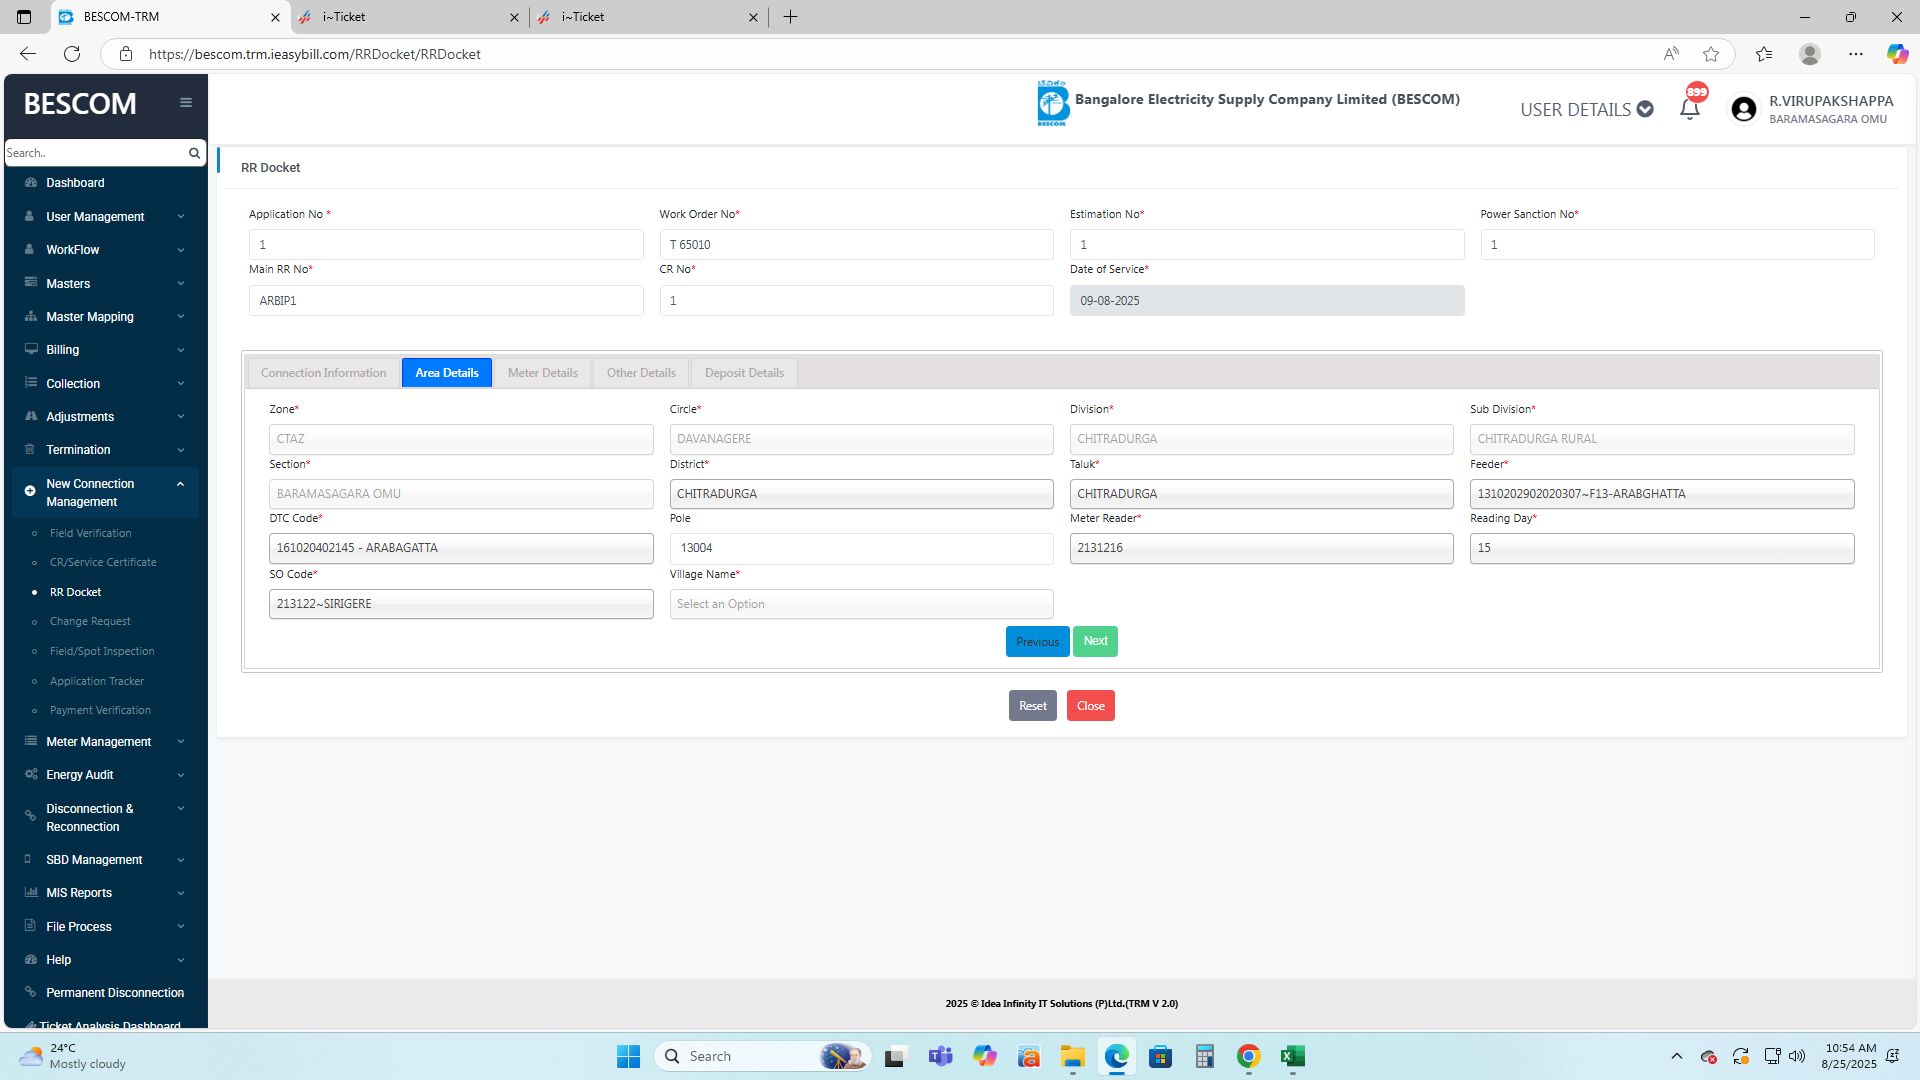Click the notification bell icon
Image resolution: width=1920 pixels, height=1080 pixels.
coord(1689,109)
